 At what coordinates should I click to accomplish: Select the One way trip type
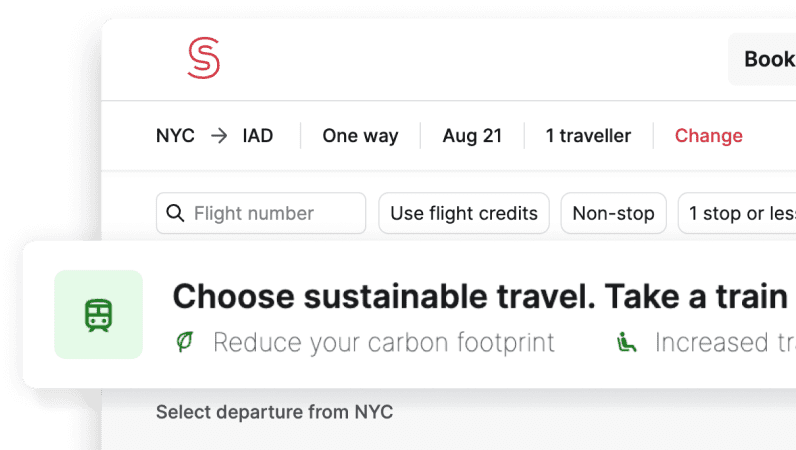click(x=360, y=136)
